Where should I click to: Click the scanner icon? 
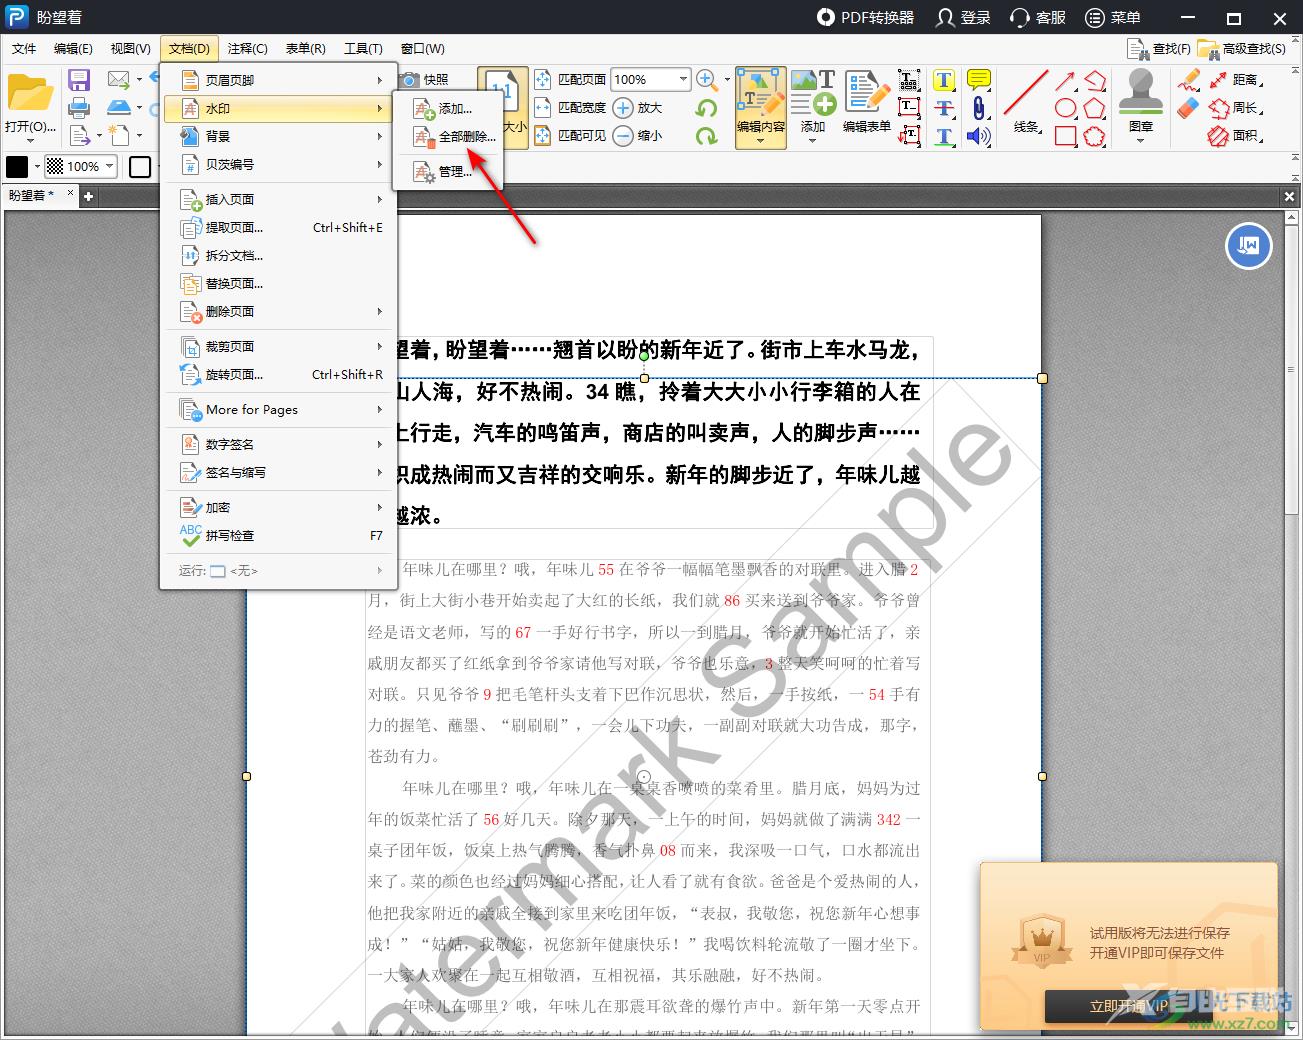tap(119, 107)
